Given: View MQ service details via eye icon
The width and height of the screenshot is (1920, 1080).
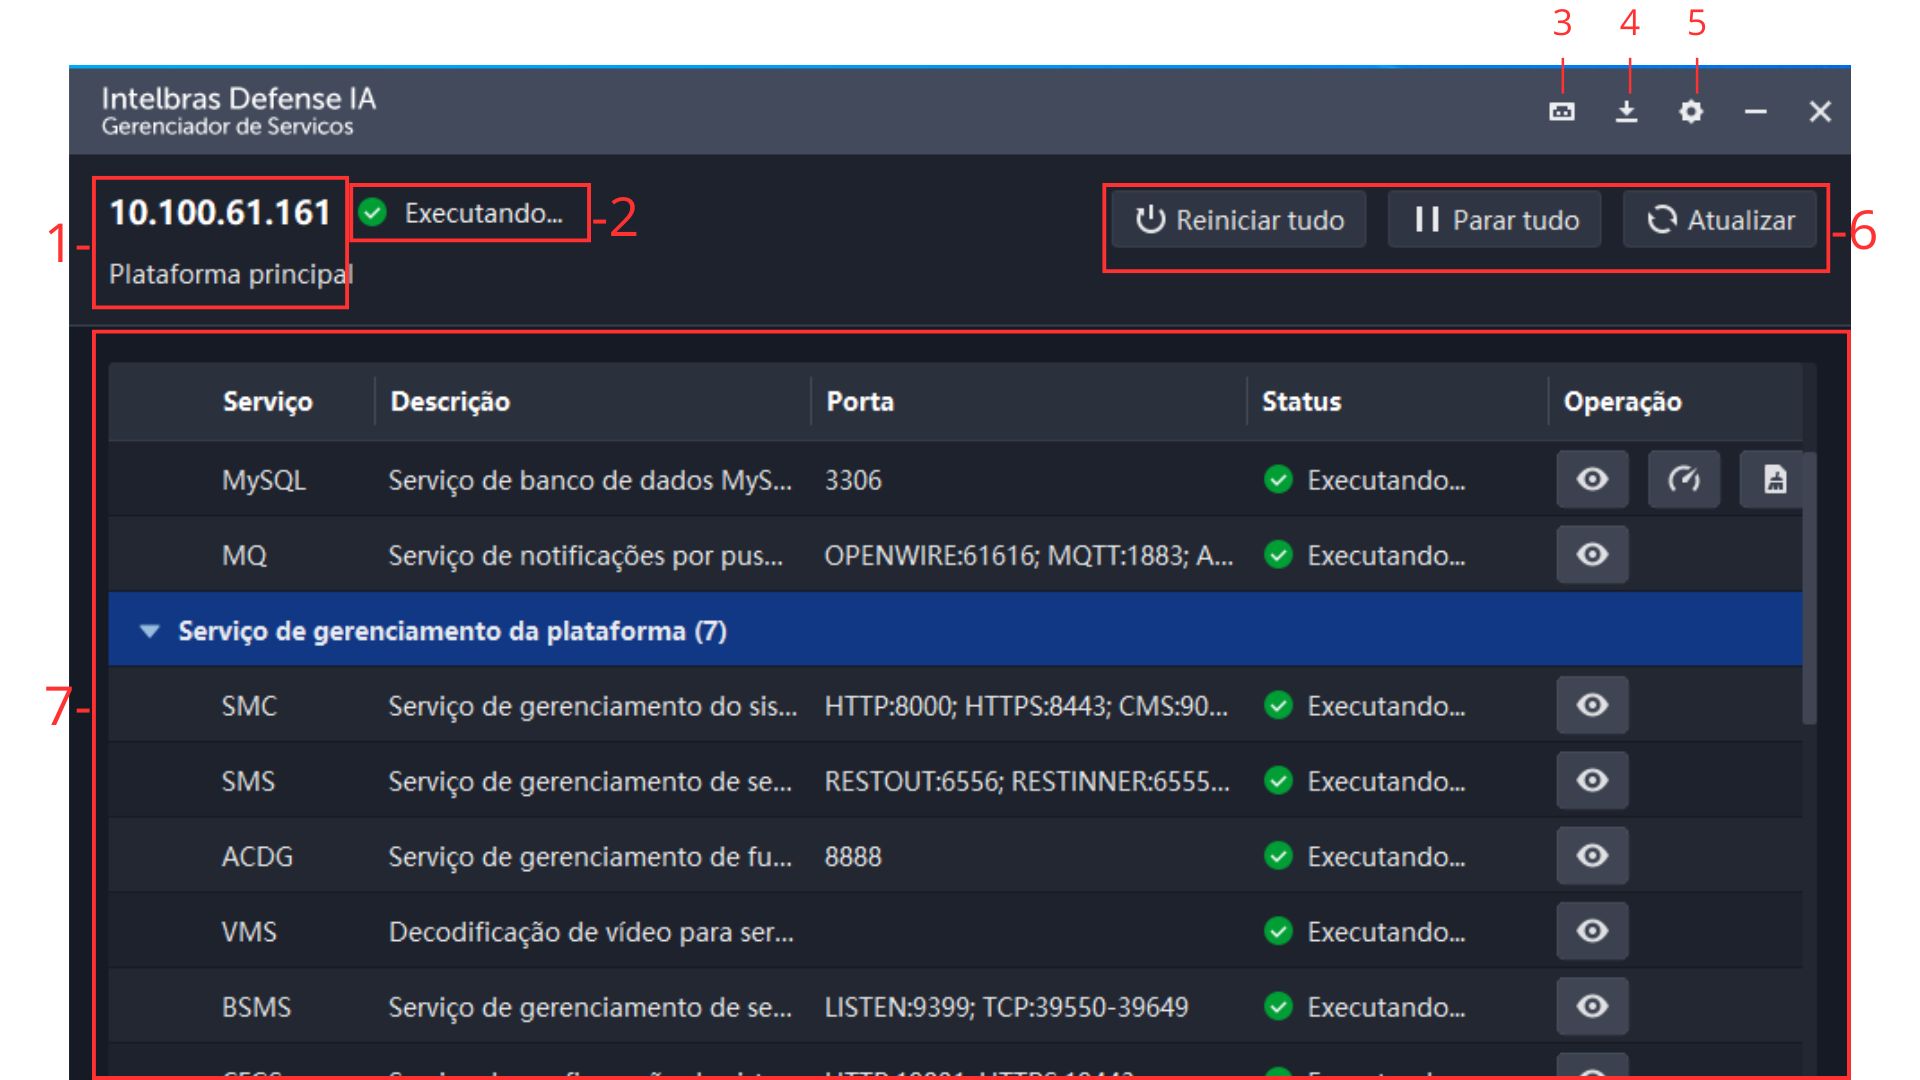Looking at the screenshot, I should pos(1592,555).
